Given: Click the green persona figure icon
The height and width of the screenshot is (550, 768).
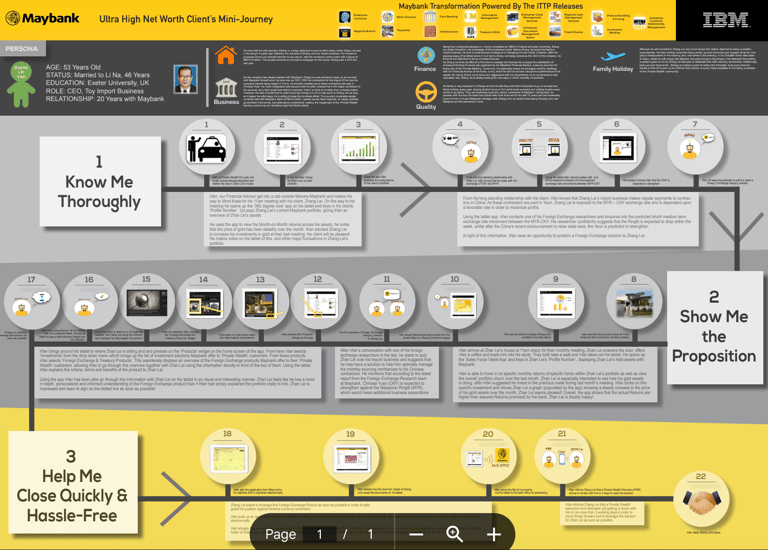Looking at the screenshot, I should click(x=21, y=84).
